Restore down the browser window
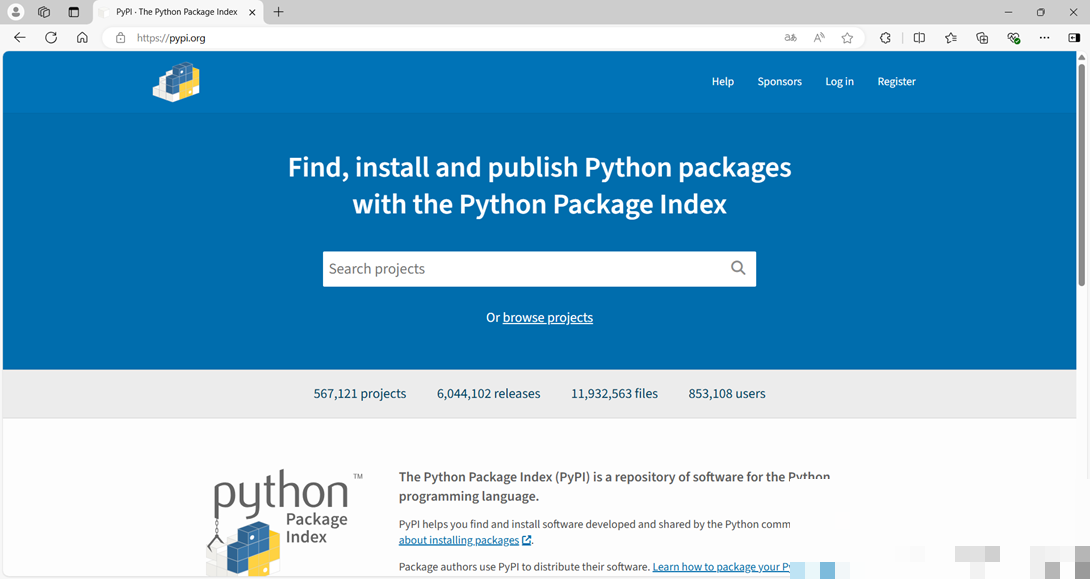The image size is (1090, 579). [x=1041, y=12]
